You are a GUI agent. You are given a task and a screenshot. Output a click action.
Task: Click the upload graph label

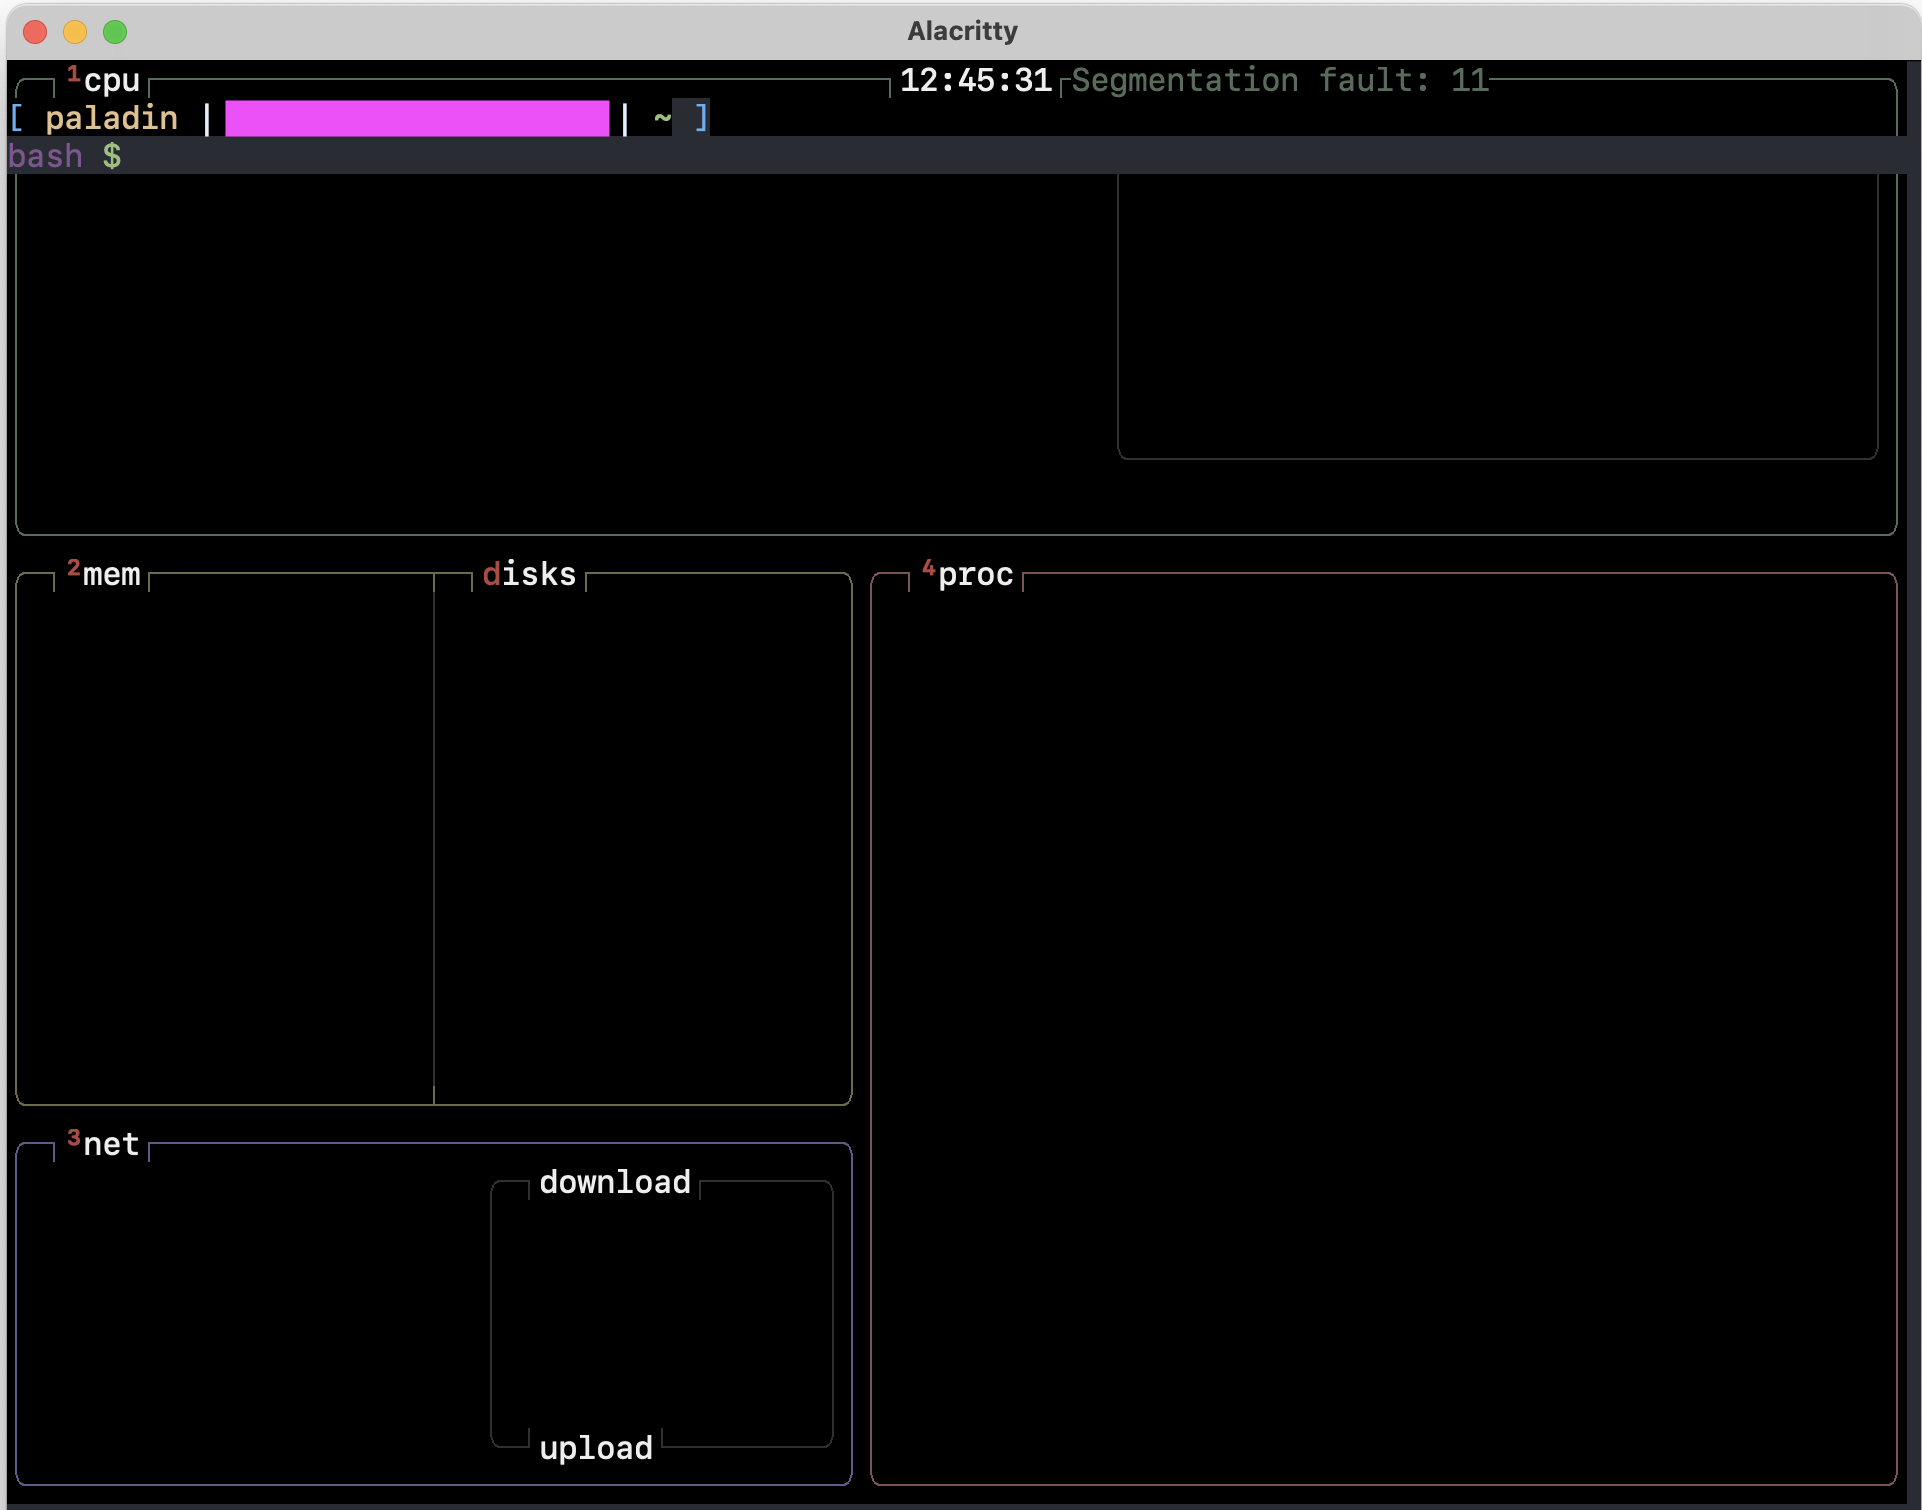click(596, 1448)
